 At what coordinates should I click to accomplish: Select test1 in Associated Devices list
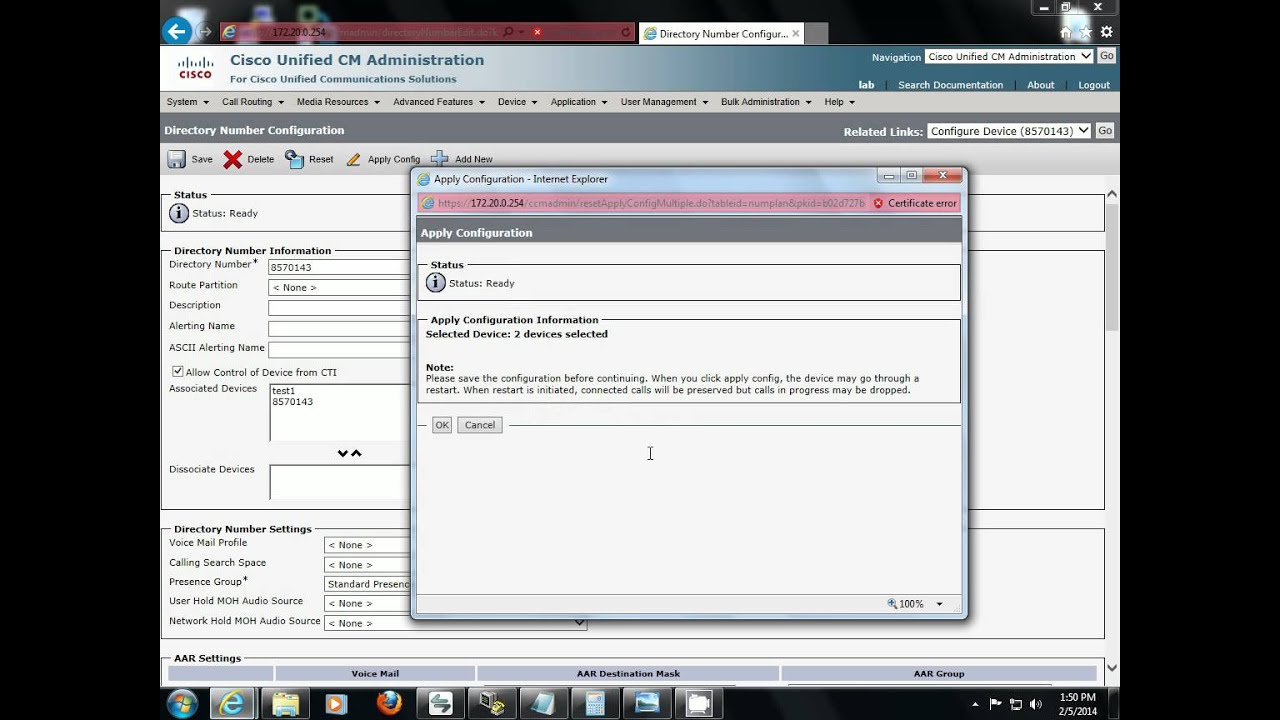click(284, 391)
